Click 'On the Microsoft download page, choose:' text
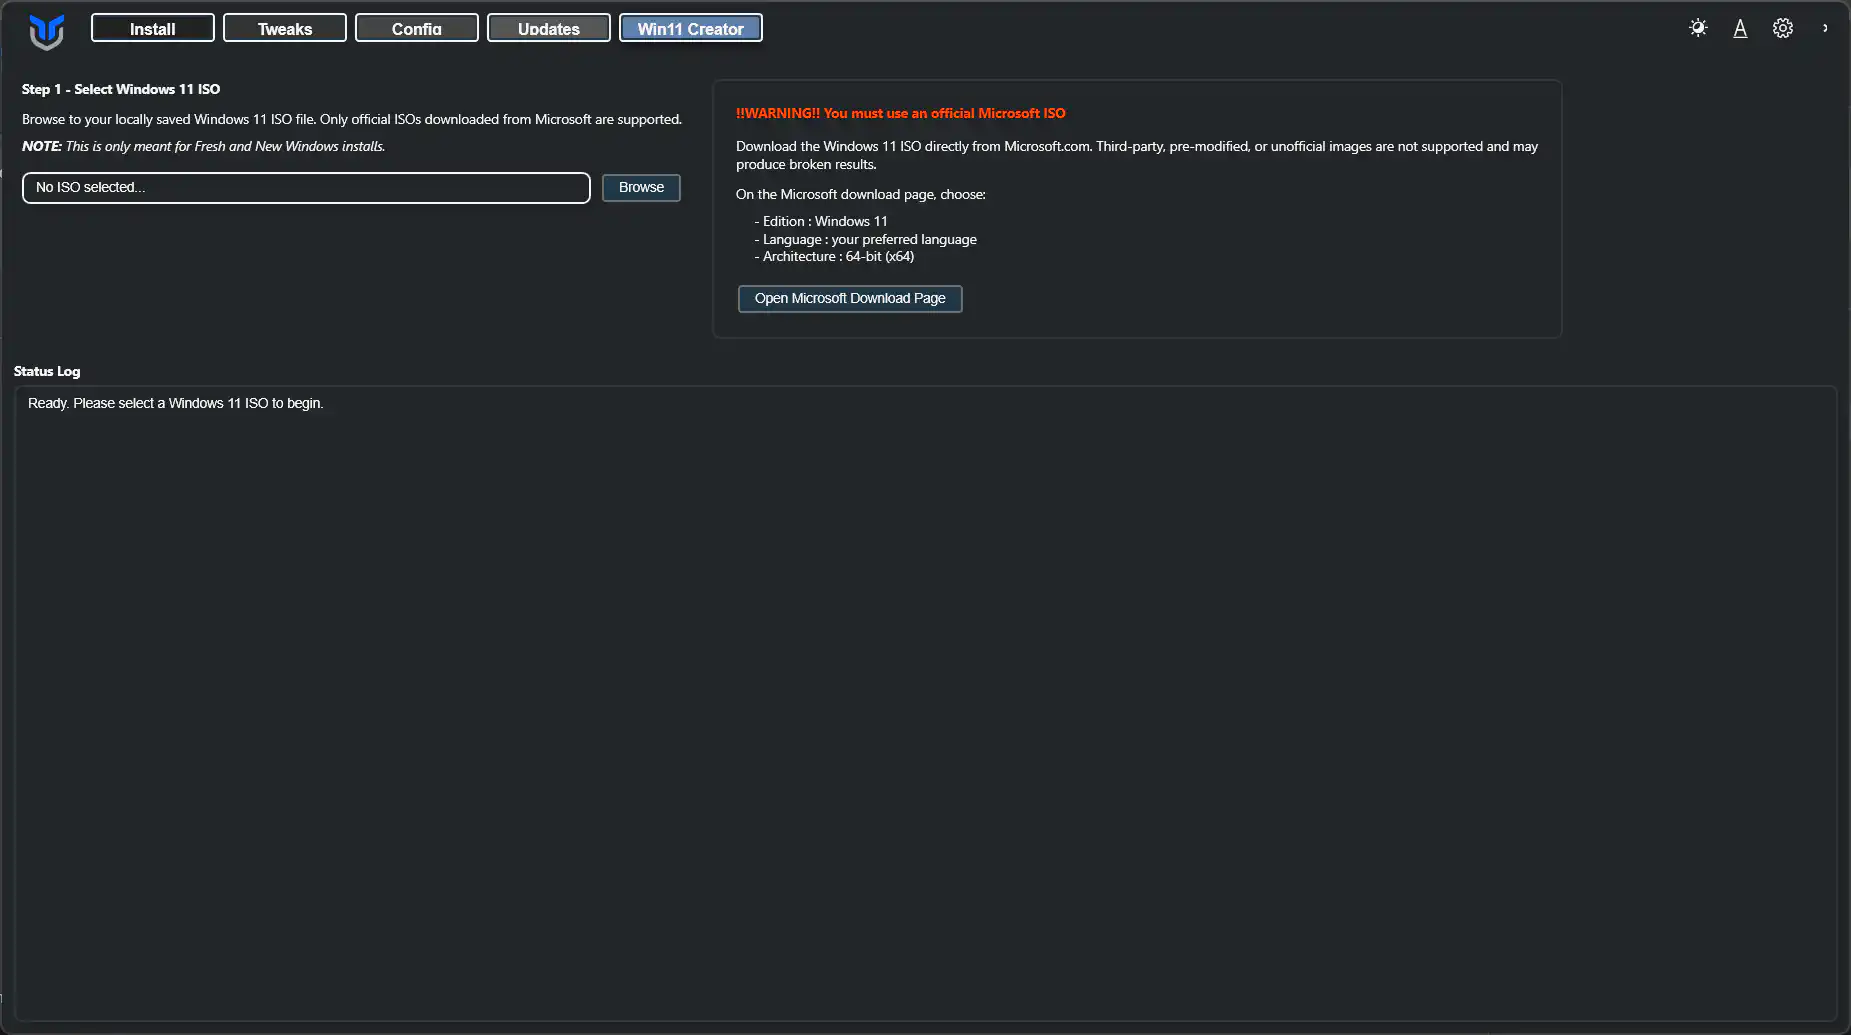This screenshot has width=1851, height=1035. coord(861,194)
